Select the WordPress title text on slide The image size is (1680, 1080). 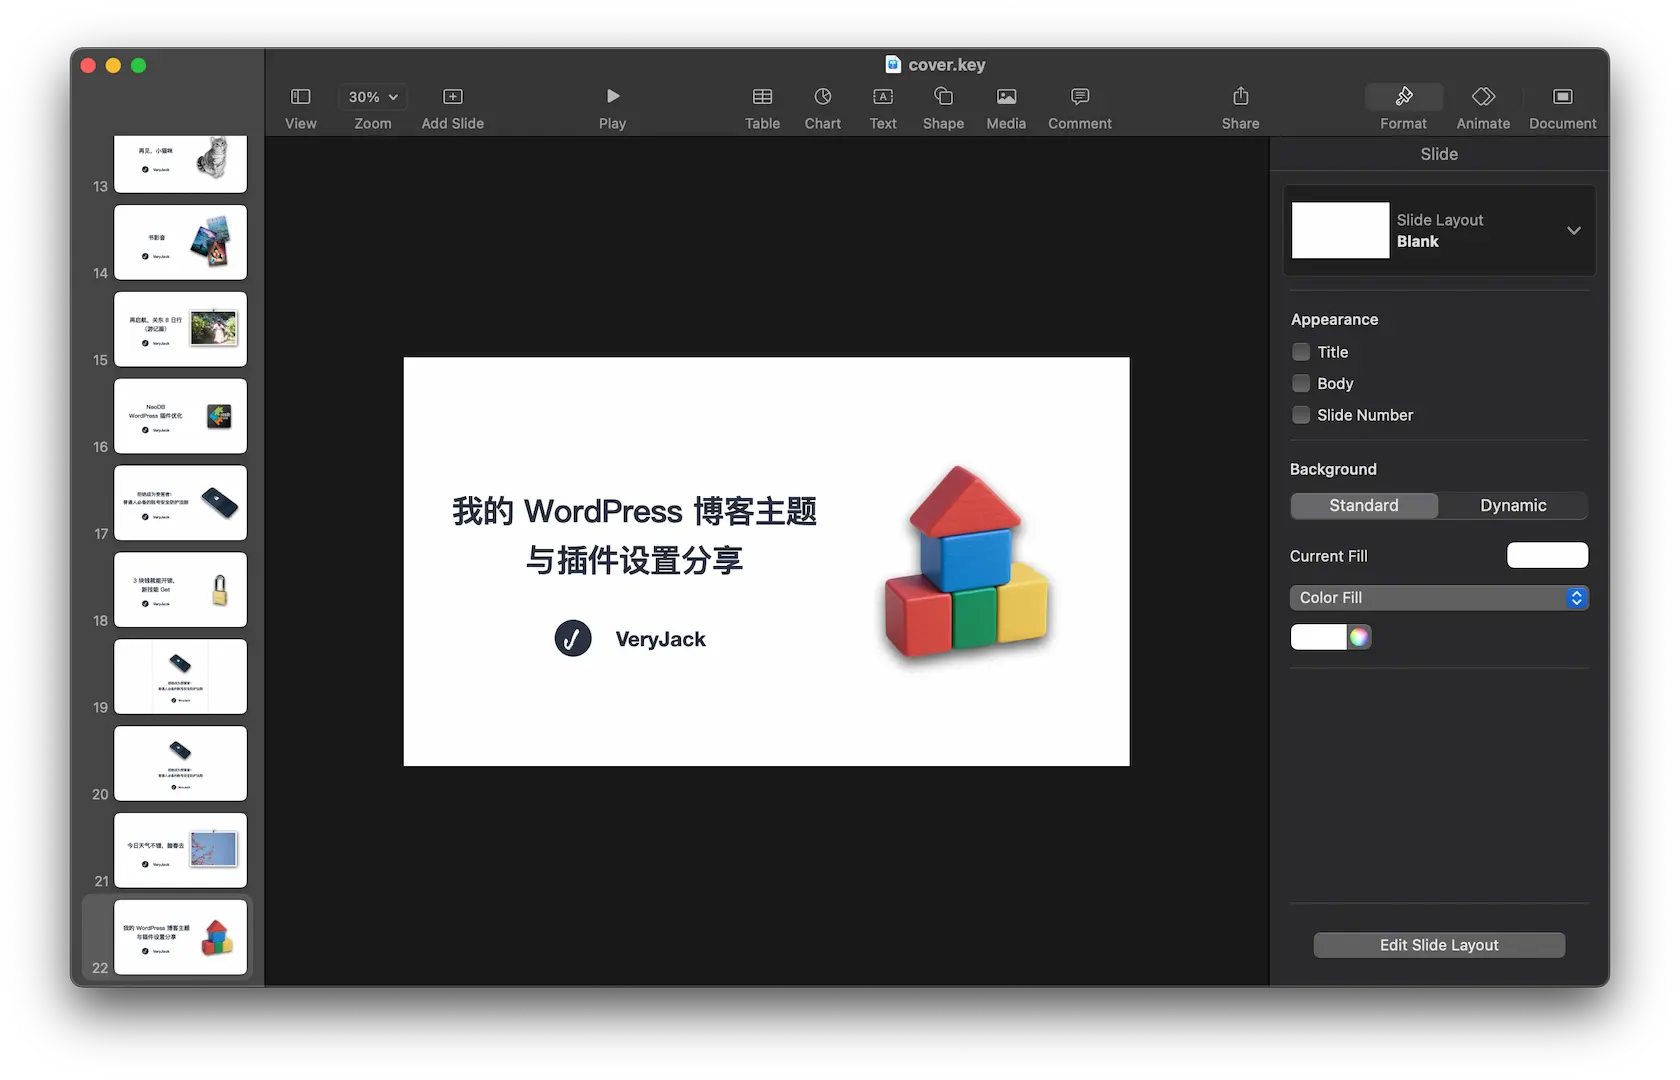634,535
